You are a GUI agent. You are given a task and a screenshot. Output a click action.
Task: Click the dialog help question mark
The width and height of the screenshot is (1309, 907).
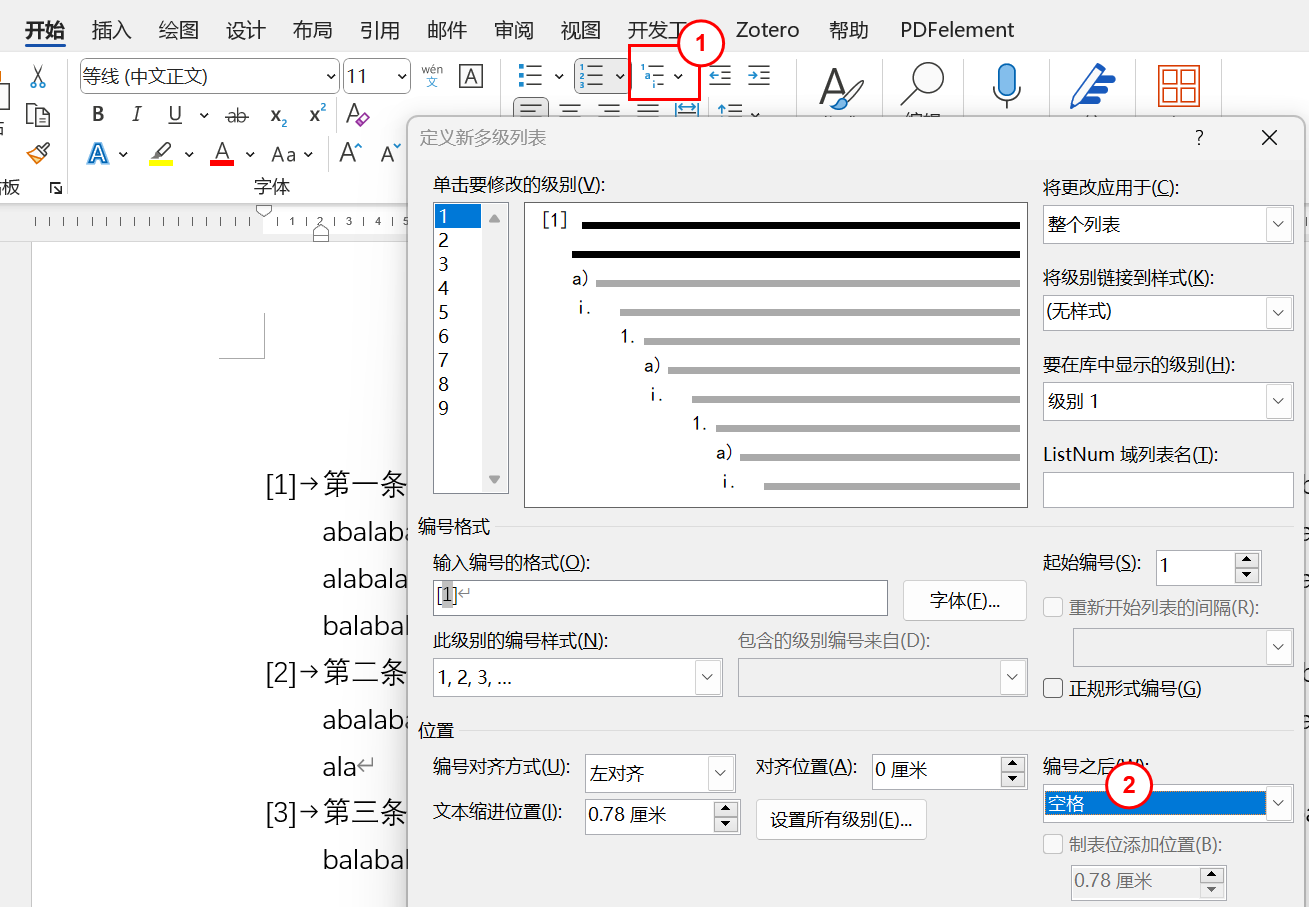click(x=1200, y=138)
